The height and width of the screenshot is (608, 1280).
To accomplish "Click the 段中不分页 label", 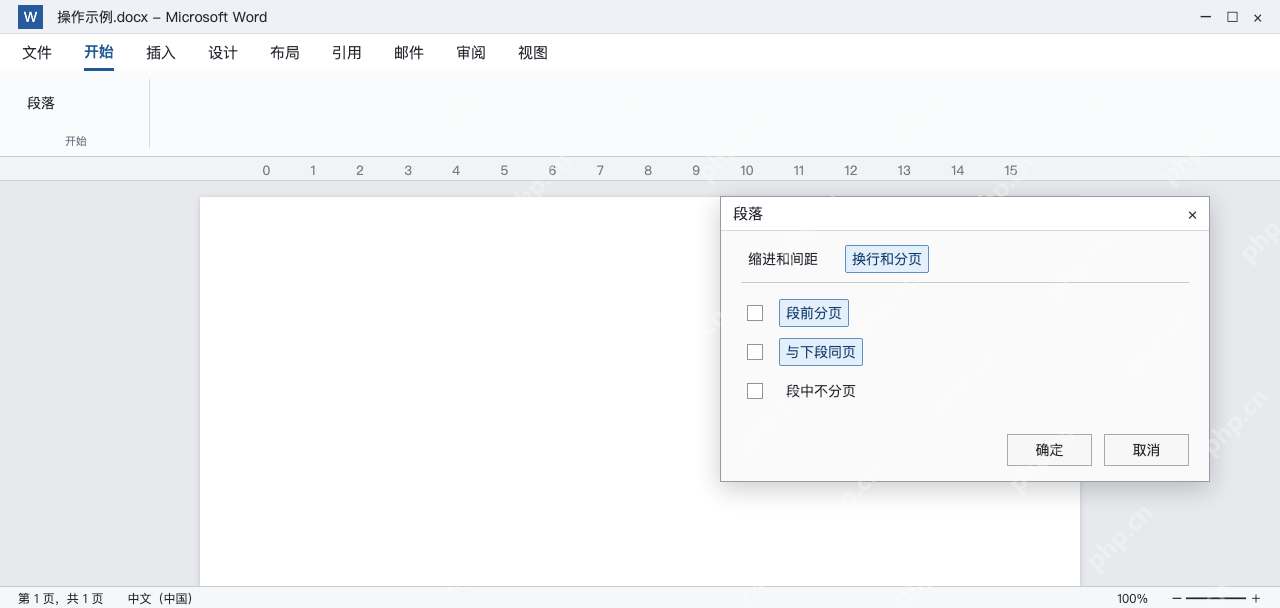I will [821, 391].
